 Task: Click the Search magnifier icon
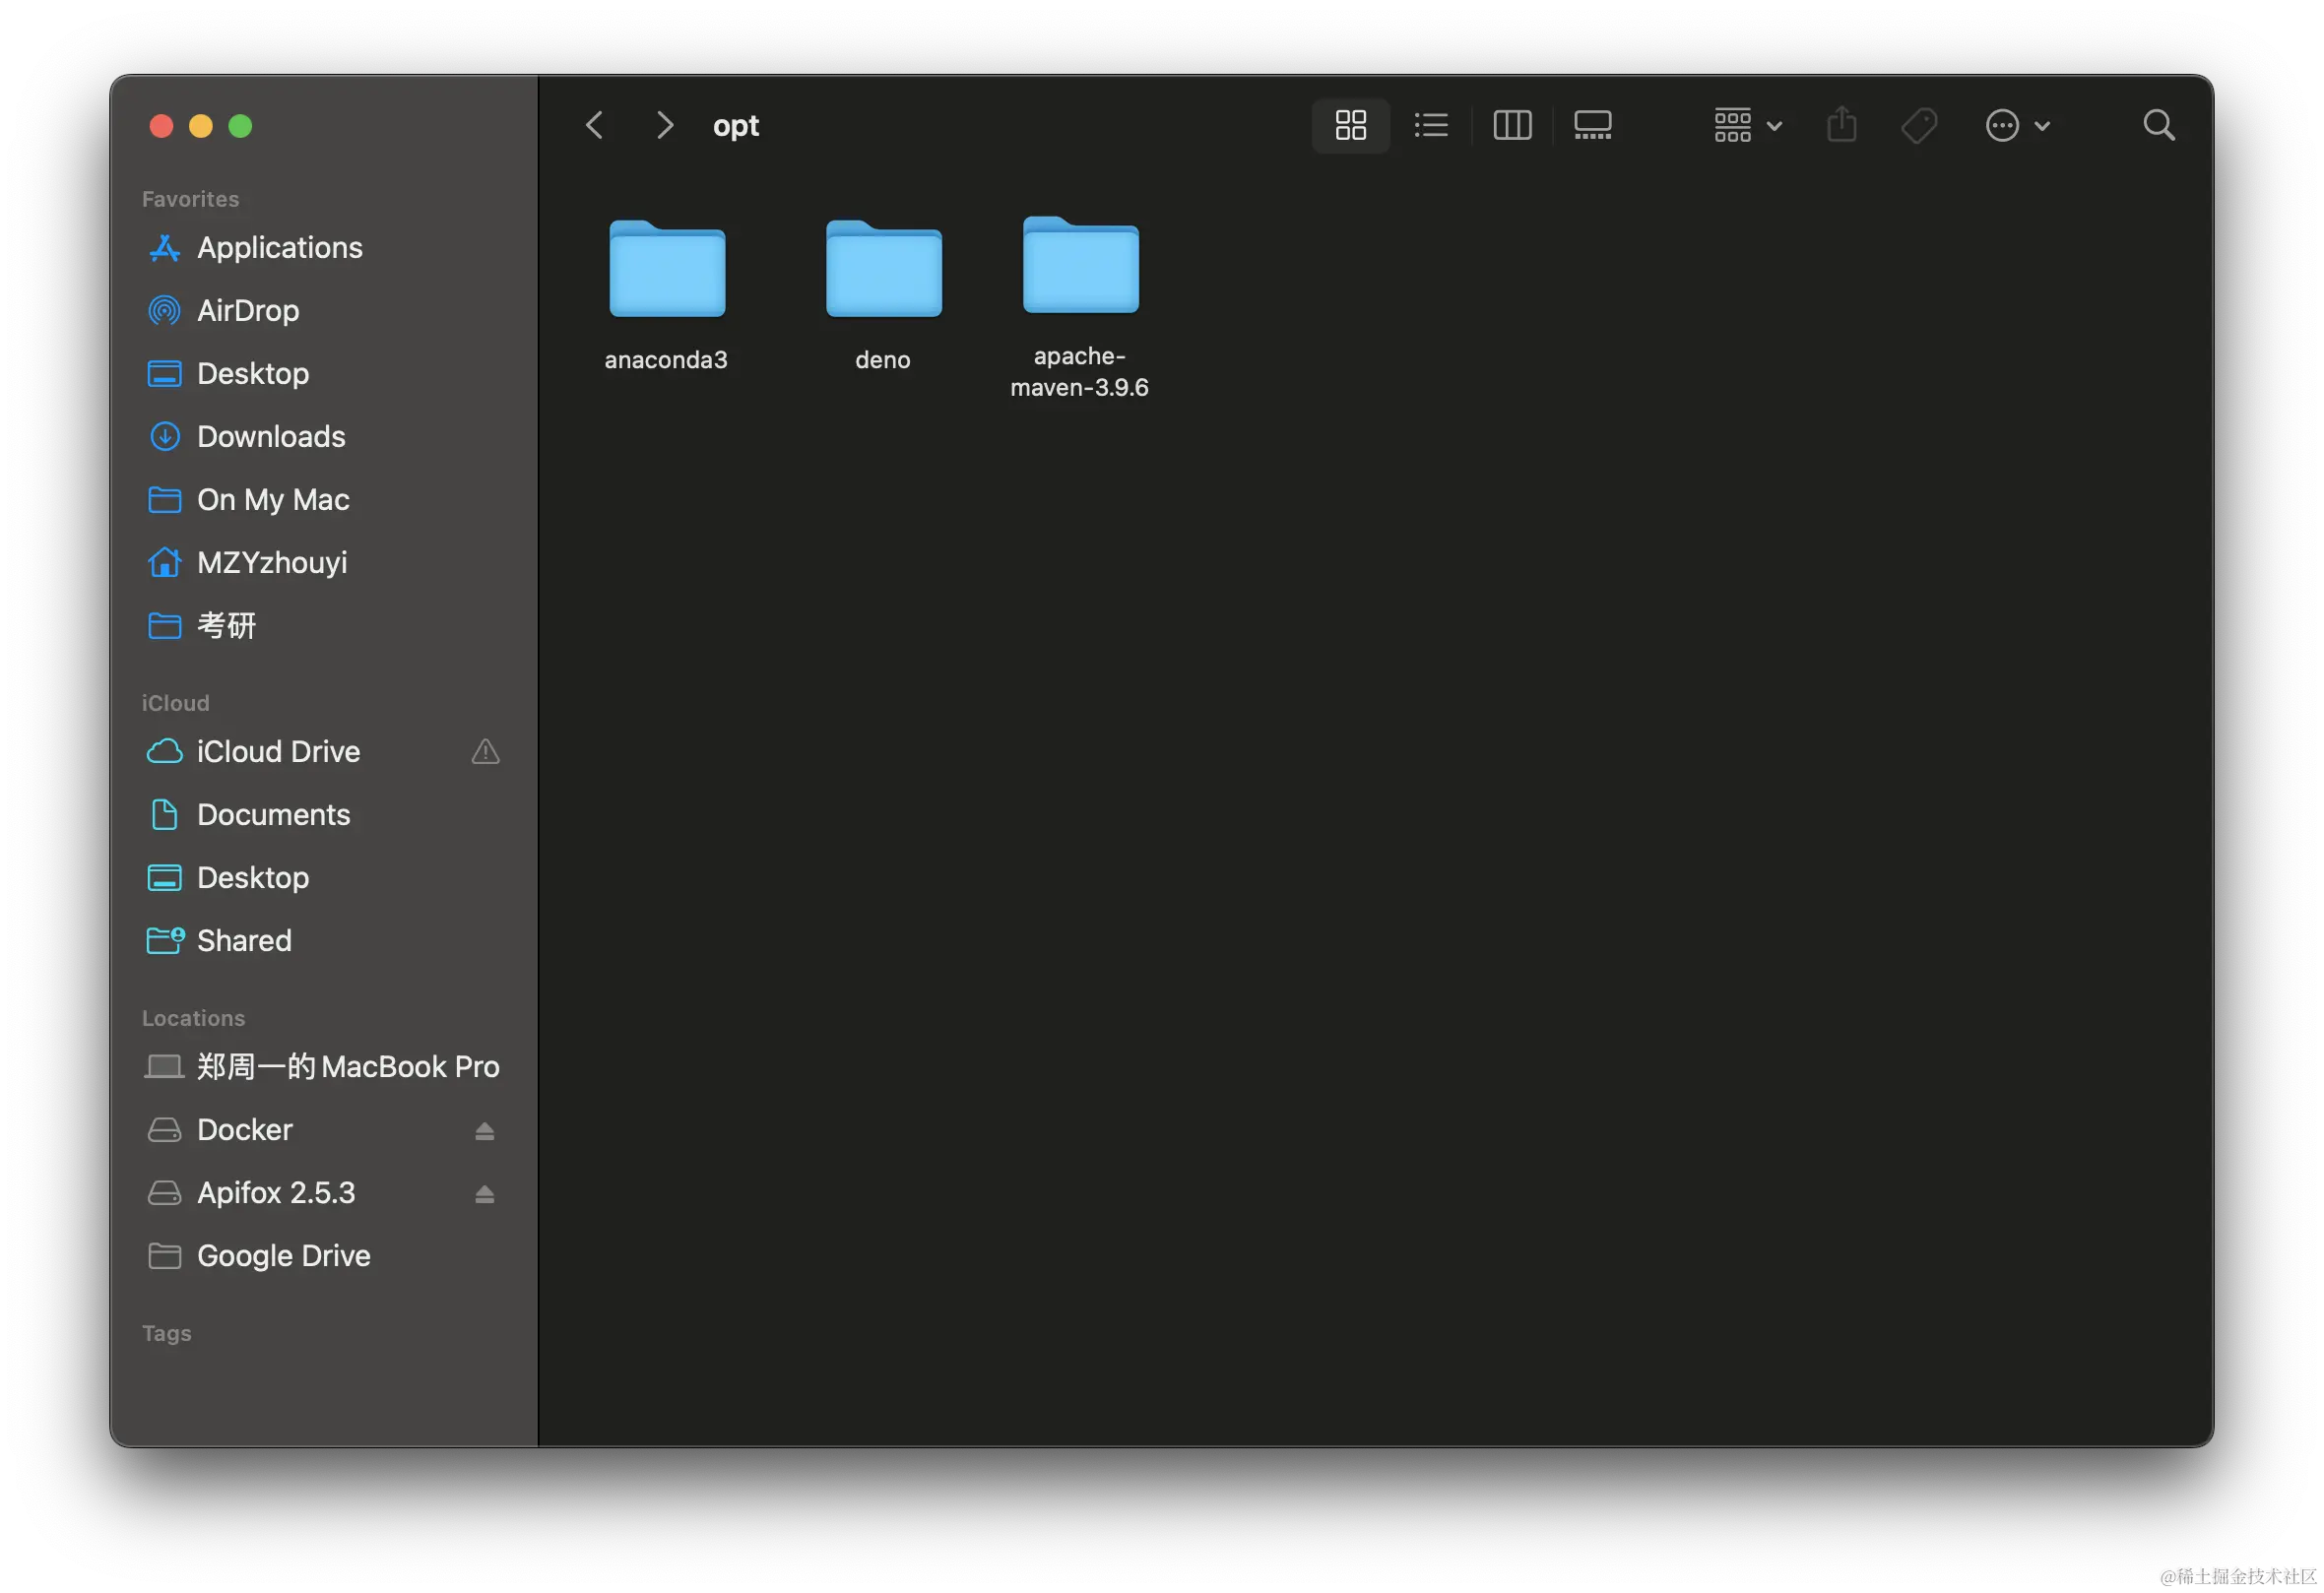2159,125
